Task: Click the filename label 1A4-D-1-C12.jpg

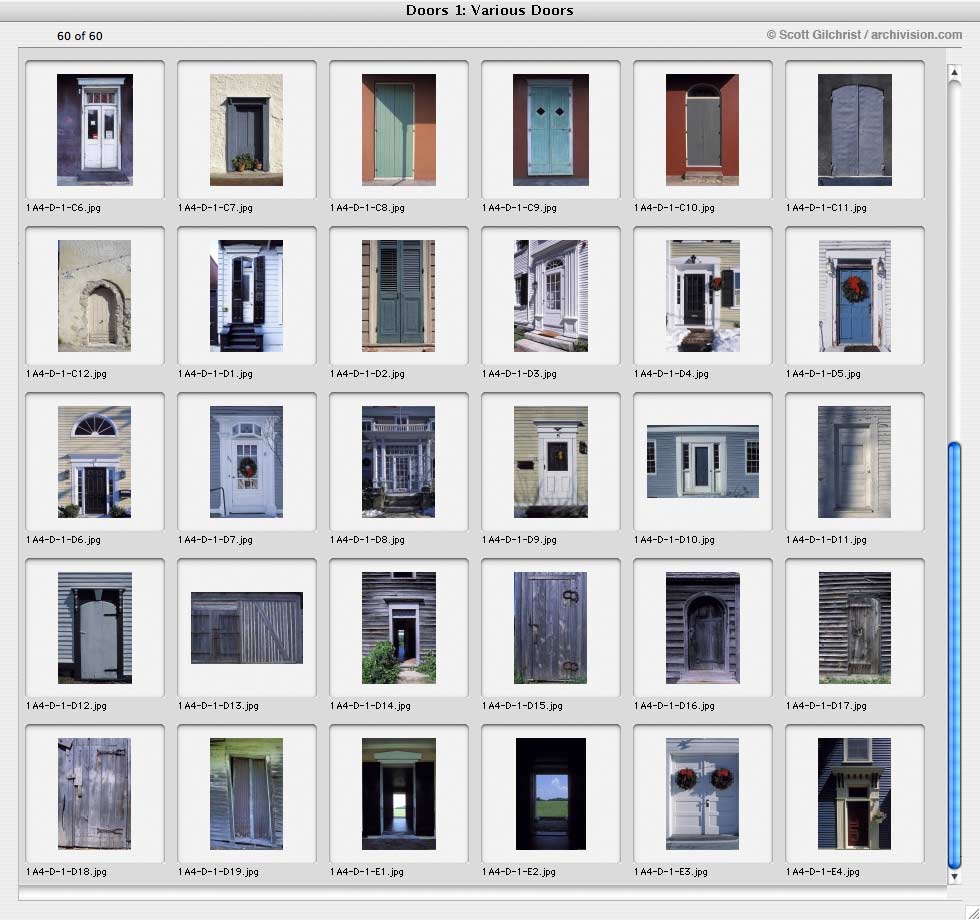Action: click(x=66, y=374)
